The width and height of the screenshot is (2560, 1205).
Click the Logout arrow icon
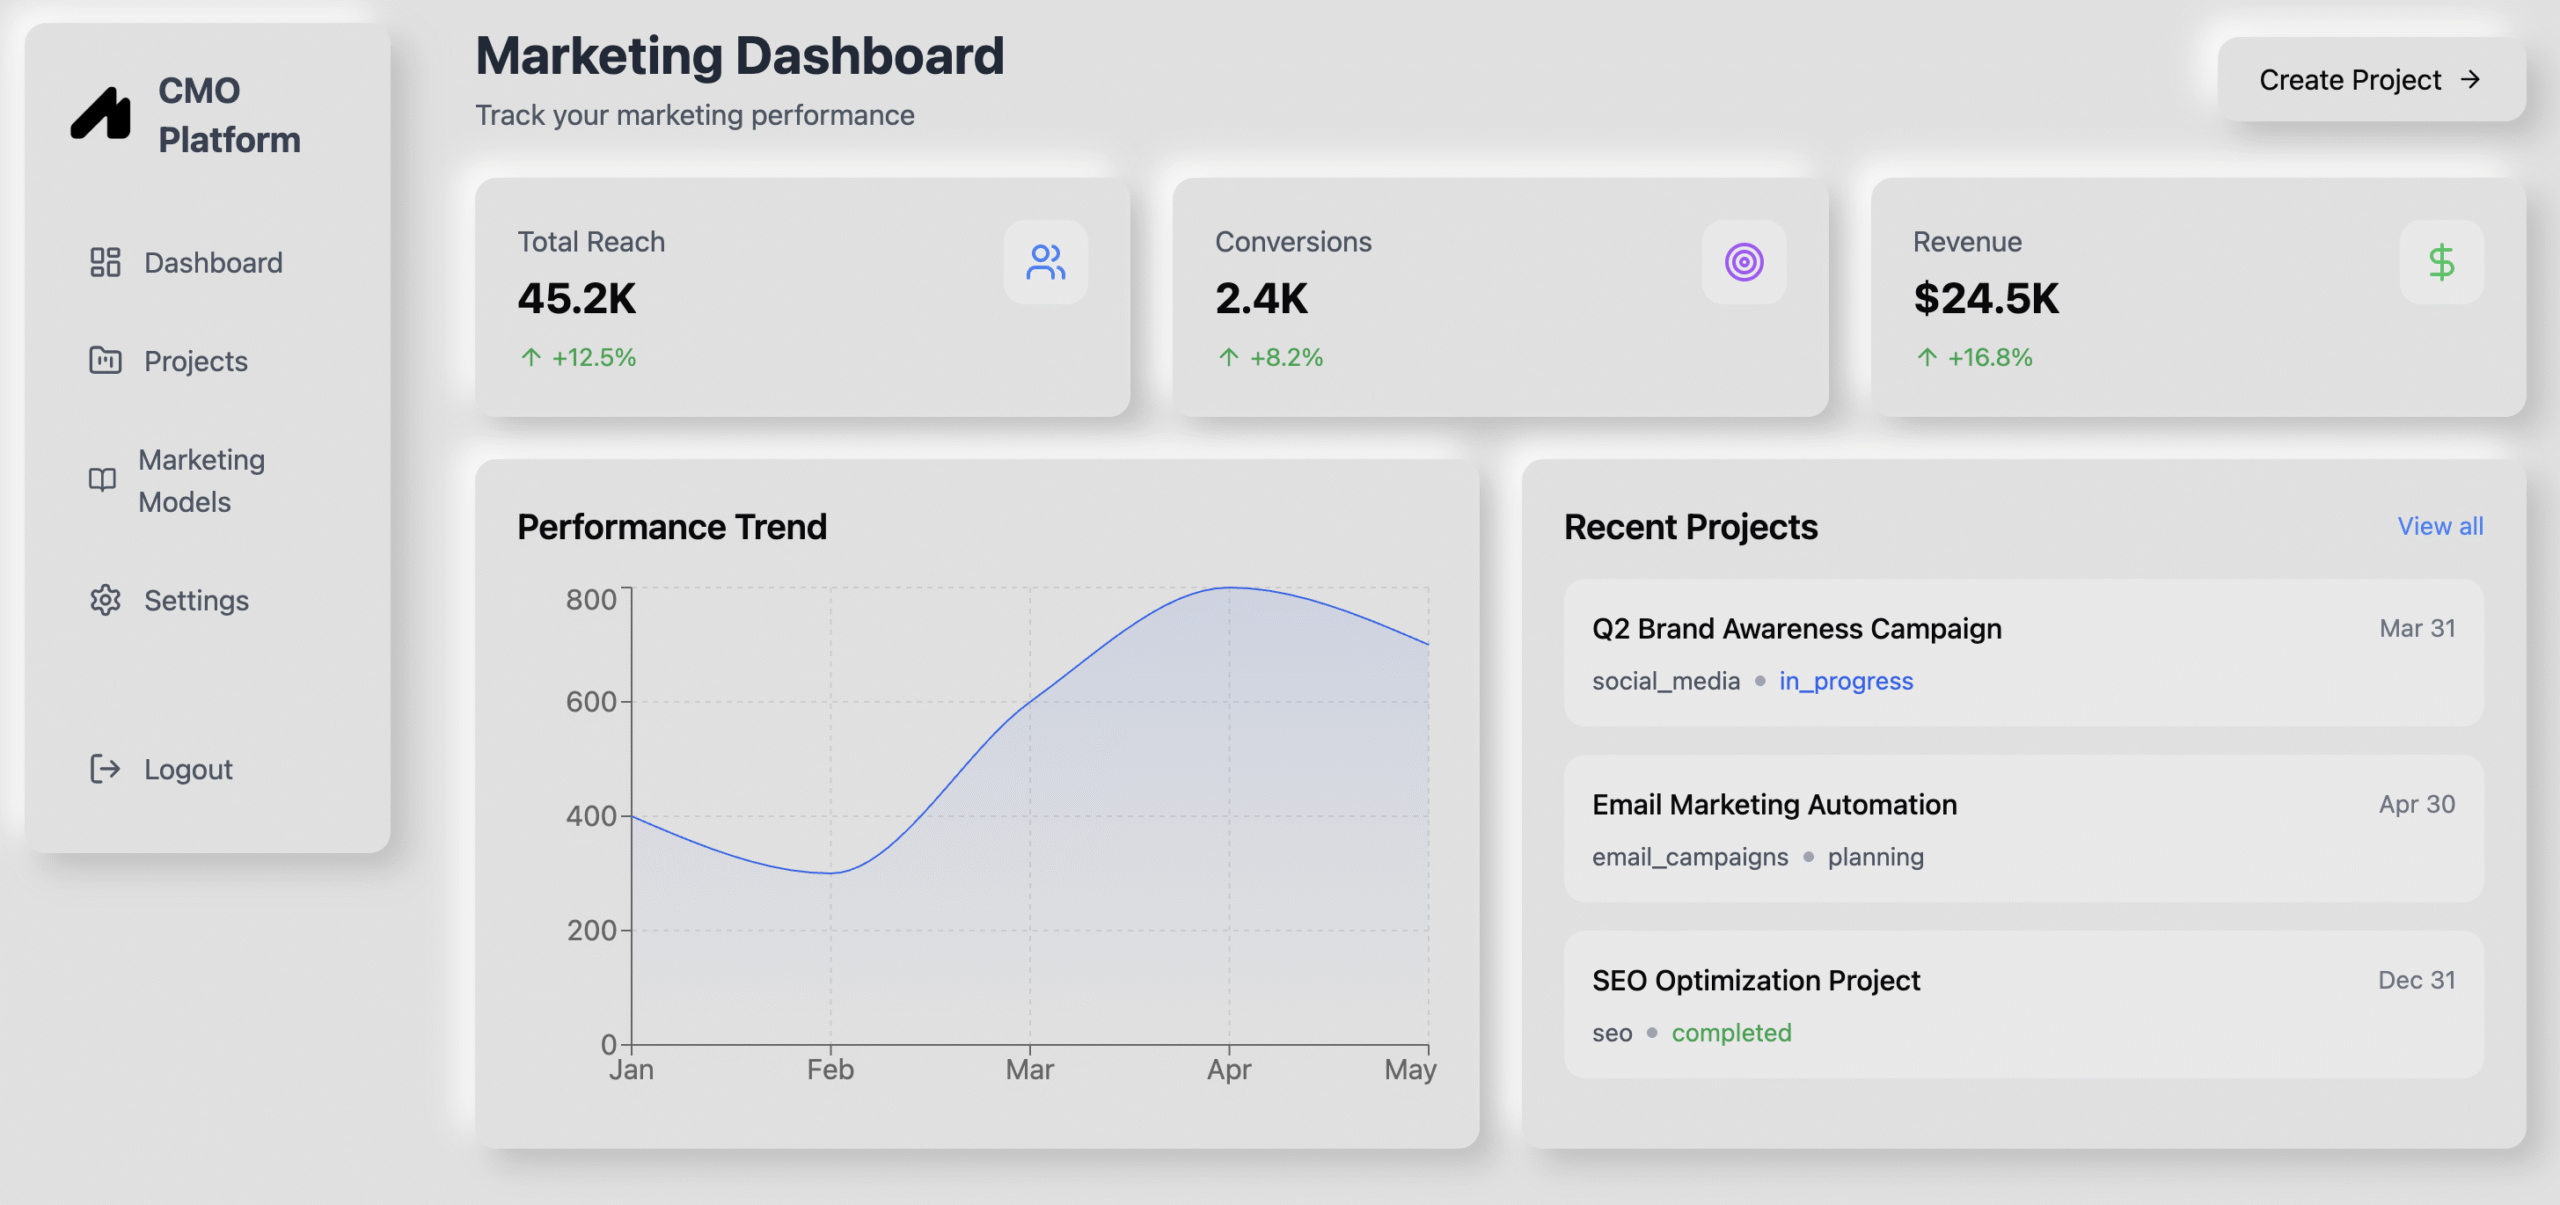pos(105,769)
